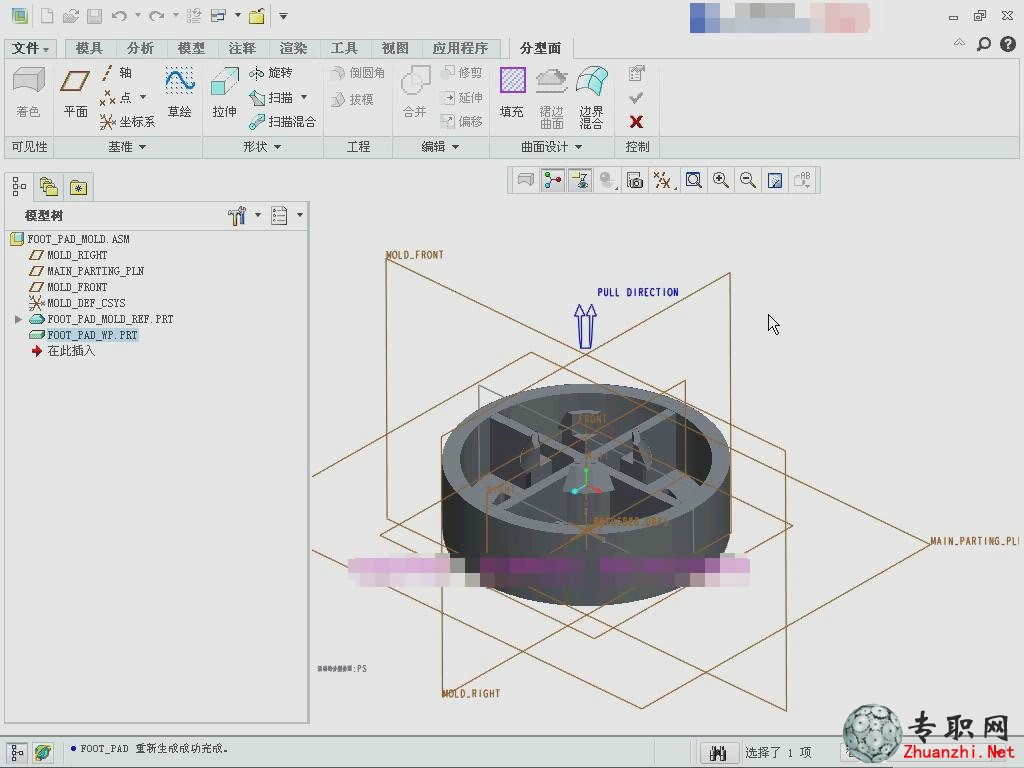The height and width of the screenshot is (768, 1024).
Task: Open the 曲面设计 group dropdown
Action: tap(551, 147)
